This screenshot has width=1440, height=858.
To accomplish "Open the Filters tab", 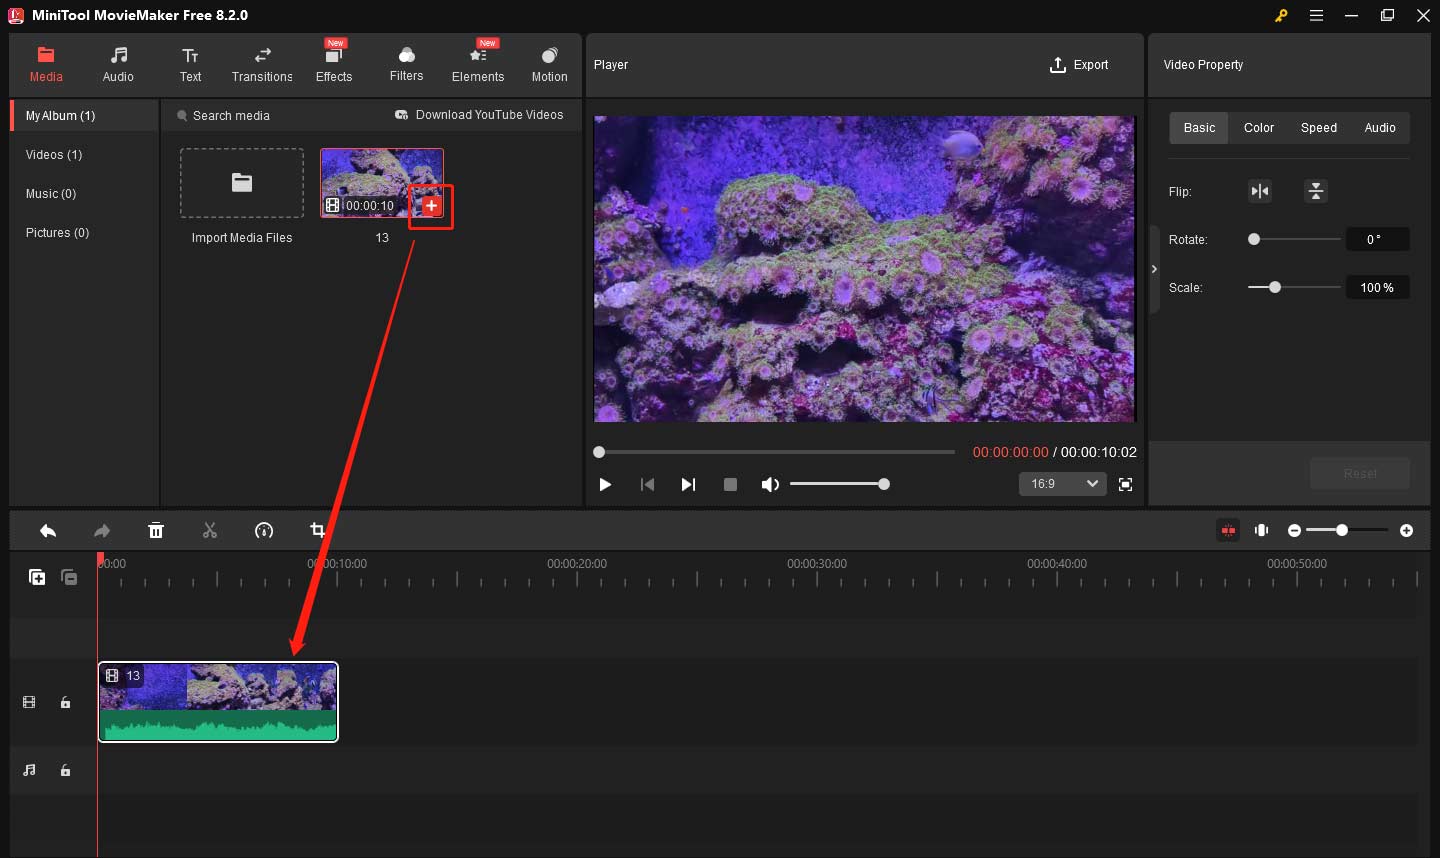I will (406, 65).
